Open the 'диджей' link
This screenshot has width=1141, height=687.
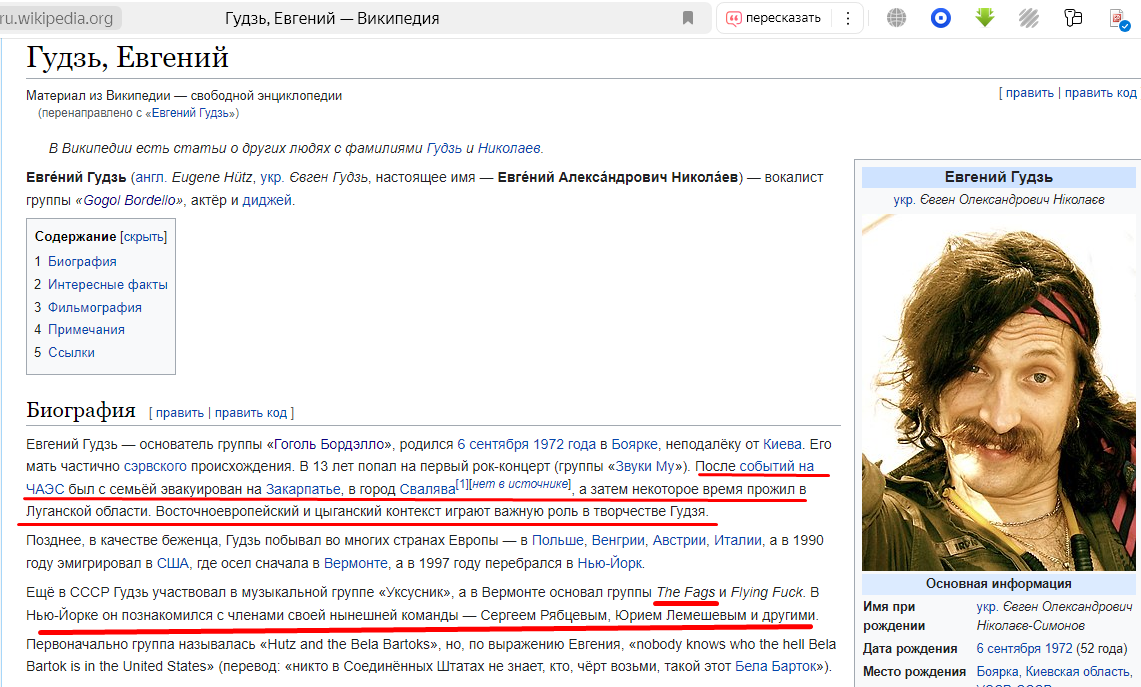pyautogui.click(x=267, y=200)
